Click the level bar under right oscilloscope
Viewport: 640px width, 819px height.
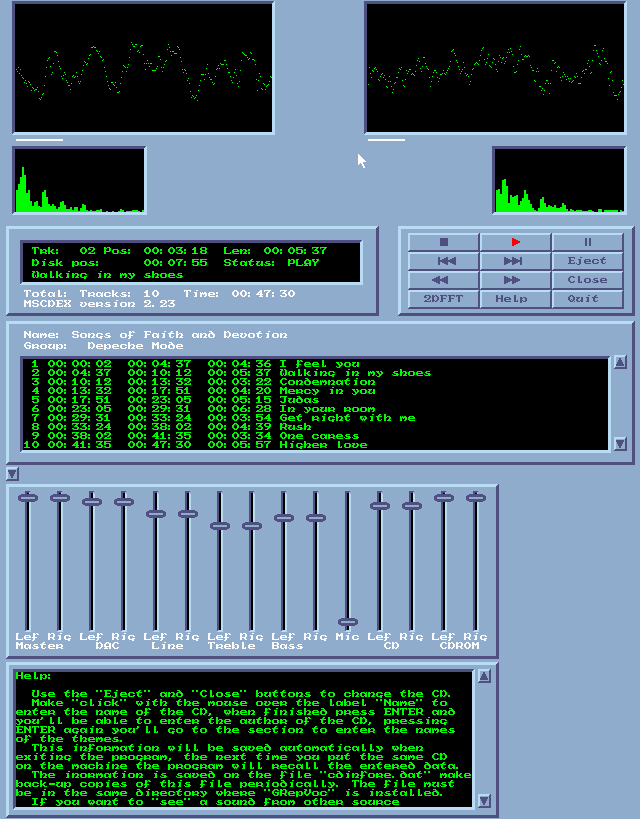[387, 139]
